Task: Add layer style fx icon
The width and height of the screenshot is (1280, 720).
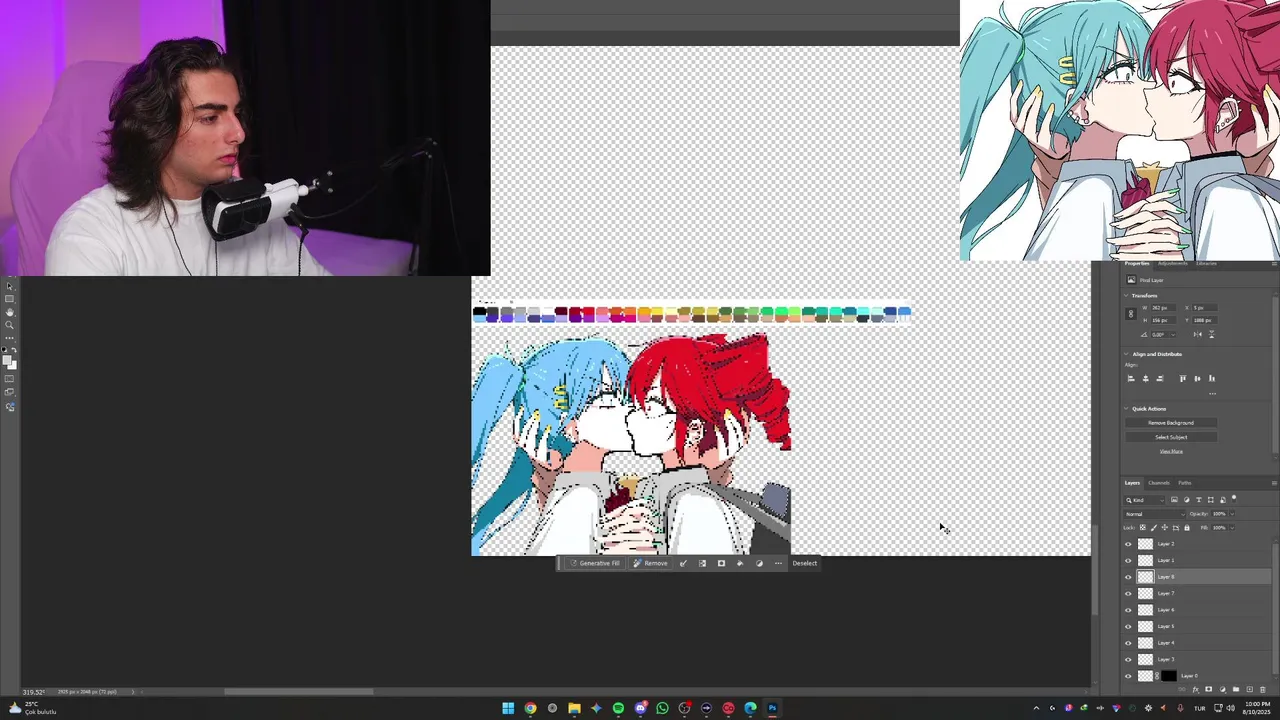Action: (1196, 689)
